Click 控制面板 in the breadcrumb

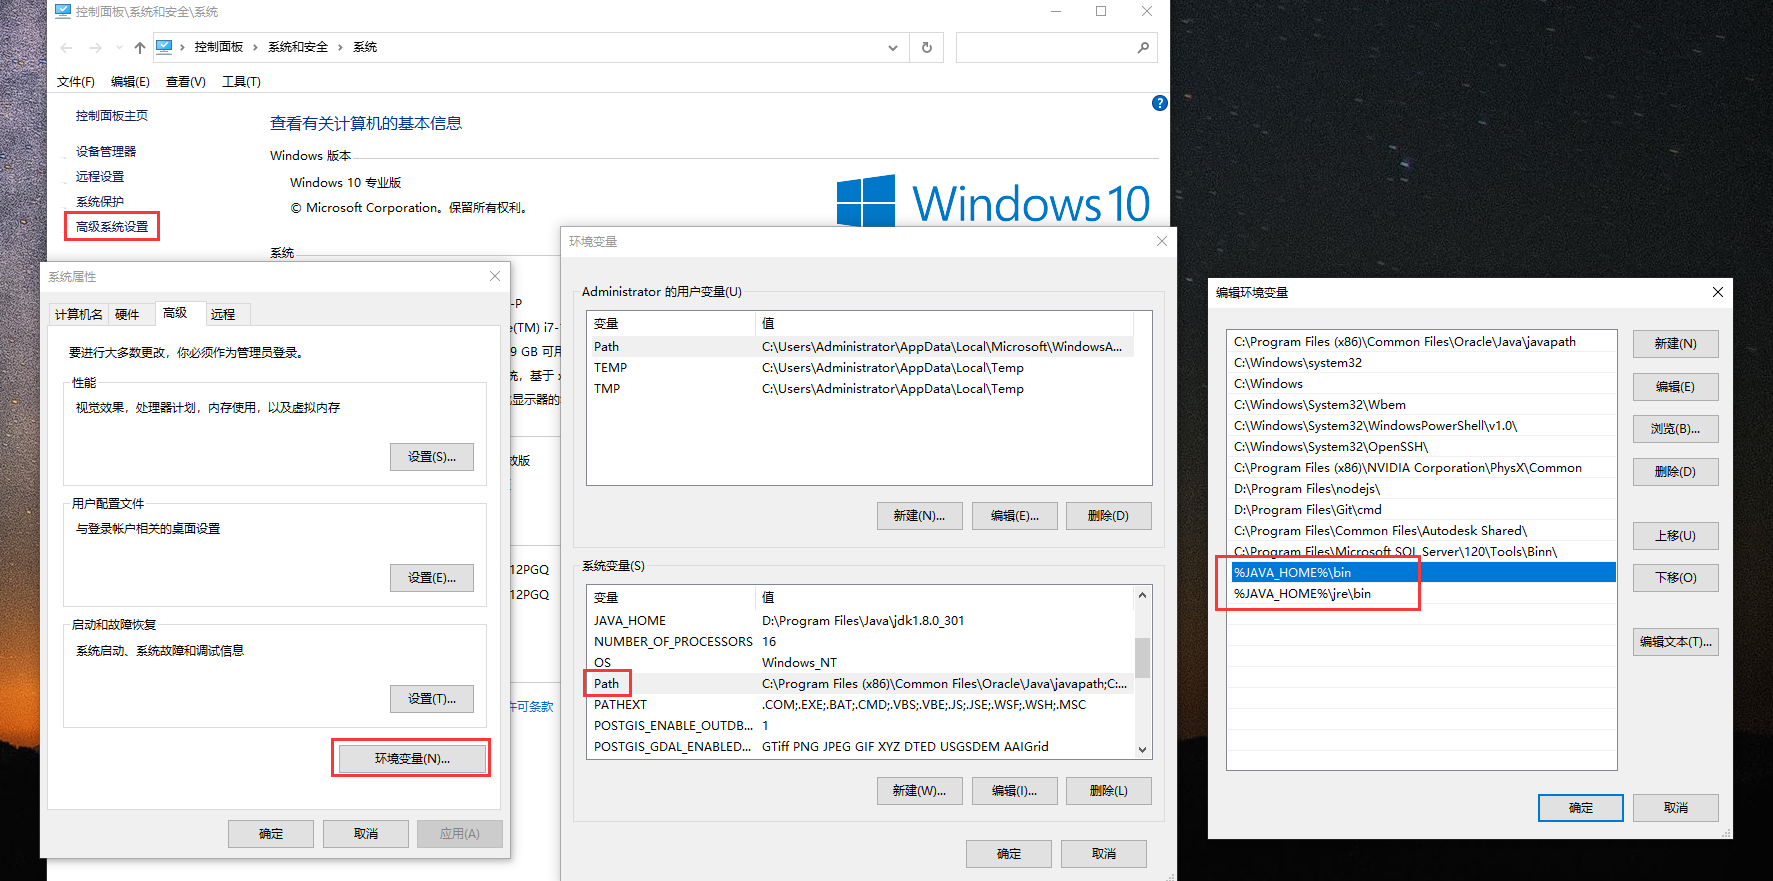[219, 47]
